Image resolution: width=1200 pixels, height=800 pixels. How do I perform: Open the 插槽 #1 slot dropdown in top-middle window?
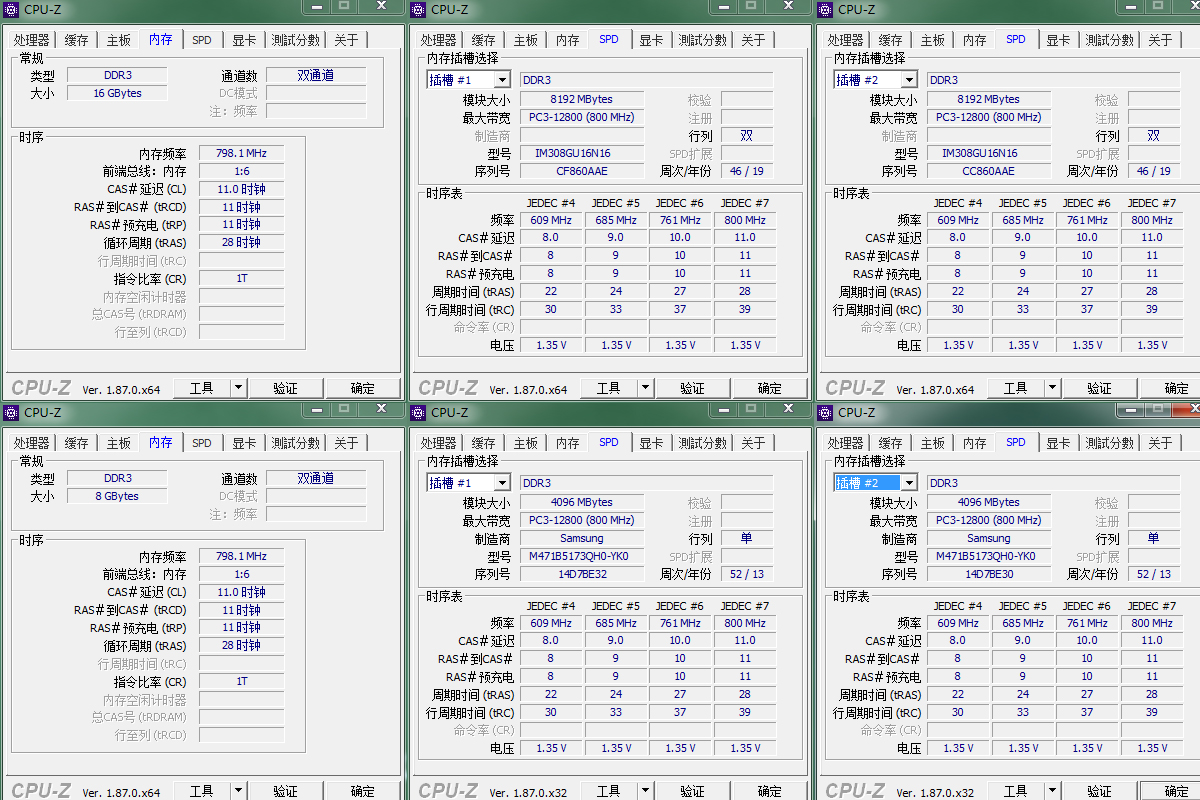coord(468,79)
